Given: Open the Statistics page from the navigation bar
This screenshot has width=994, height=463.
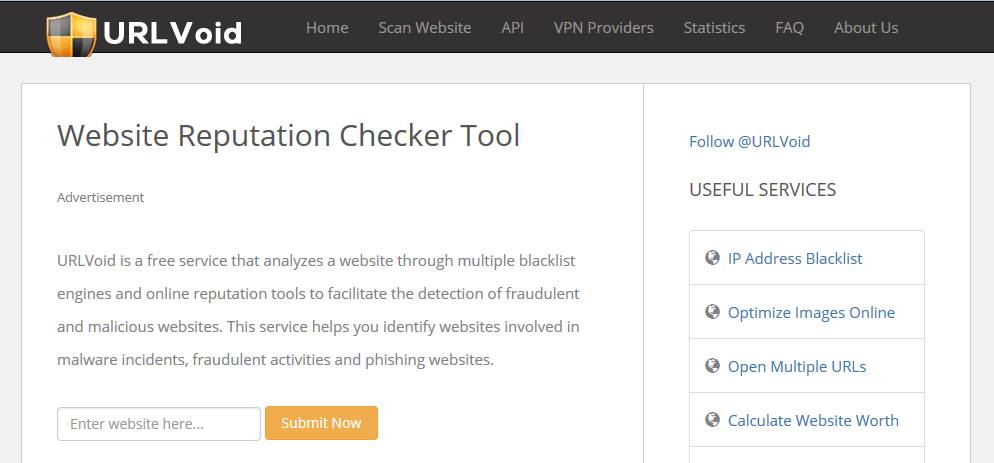Looking at the screenshot, I should tap(714, 28).
